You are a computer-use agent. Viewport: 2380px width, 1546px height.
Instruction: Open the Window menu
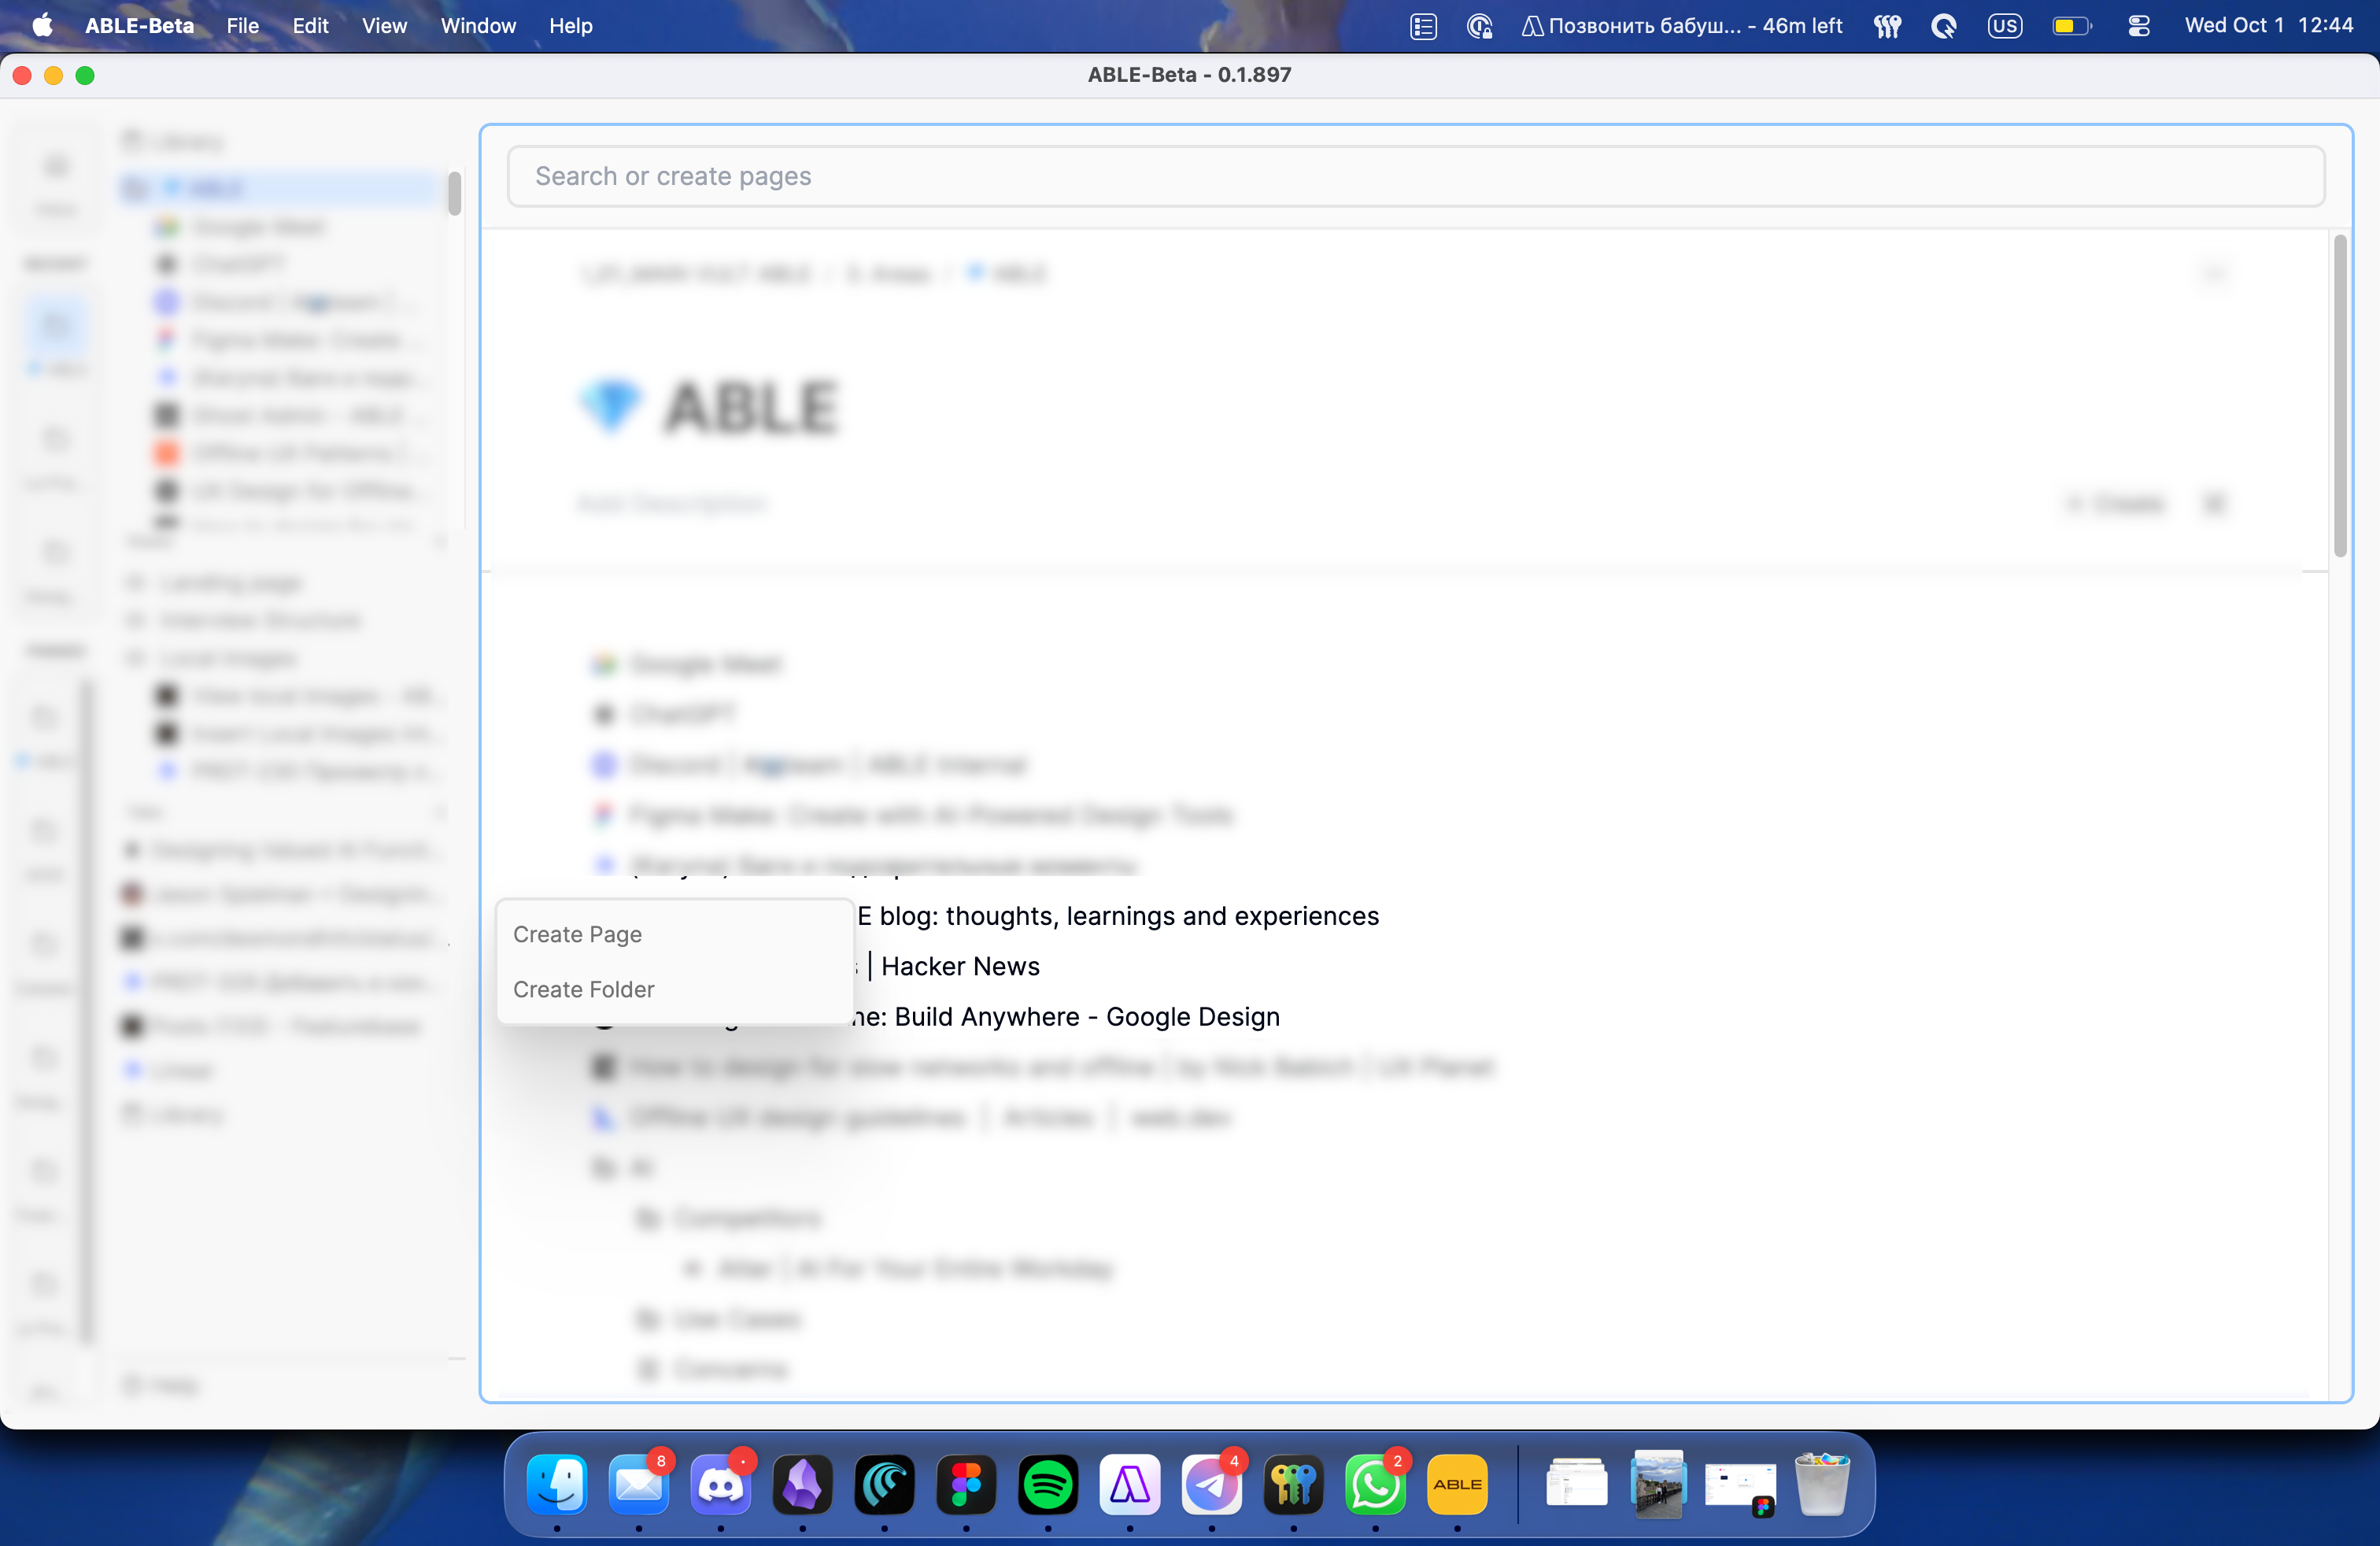tap(478, 26)
